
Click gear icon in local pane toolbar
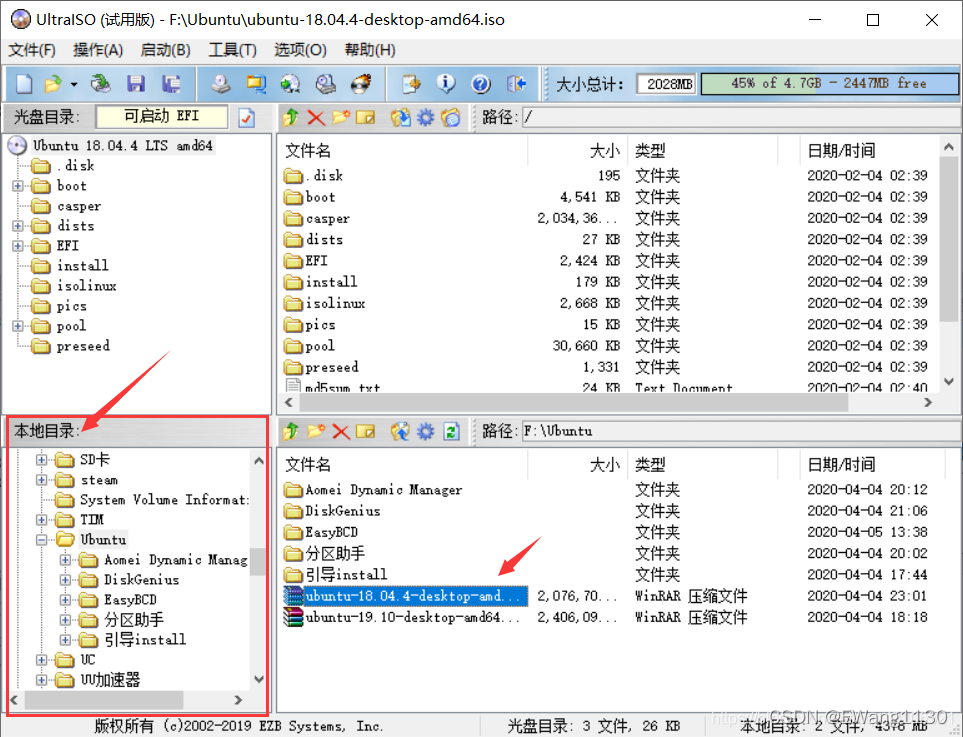(426, 431)
